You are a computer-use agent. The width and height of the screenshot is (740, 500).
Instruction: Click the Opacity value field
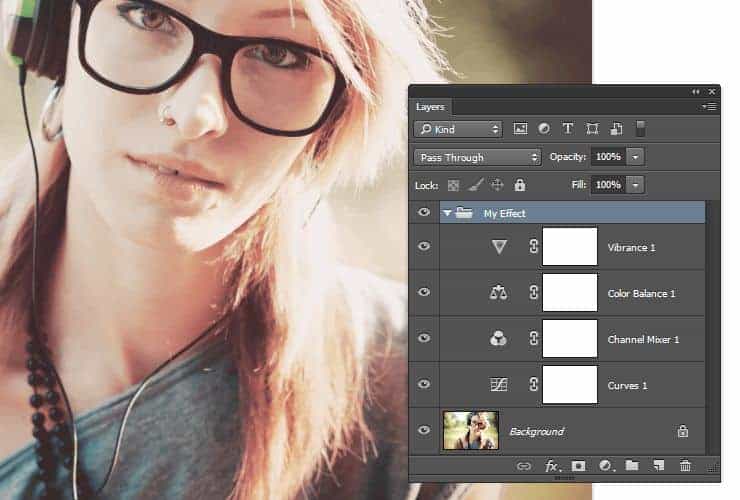(x=608, y=157)
